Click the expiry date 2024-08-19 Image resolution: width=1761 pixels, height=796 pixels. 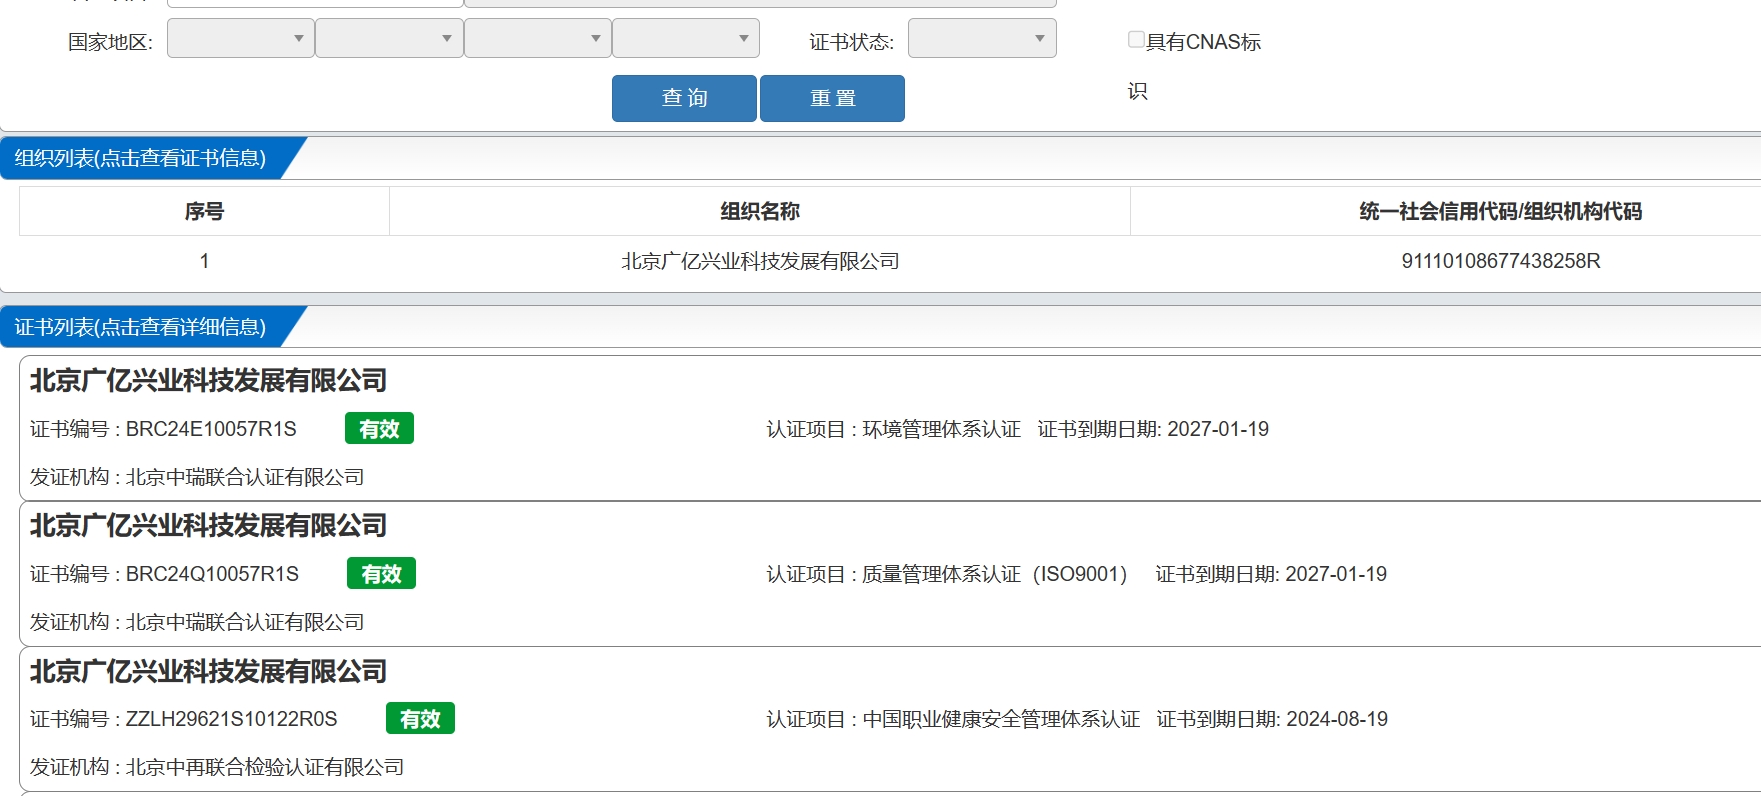pos(1337,719)
